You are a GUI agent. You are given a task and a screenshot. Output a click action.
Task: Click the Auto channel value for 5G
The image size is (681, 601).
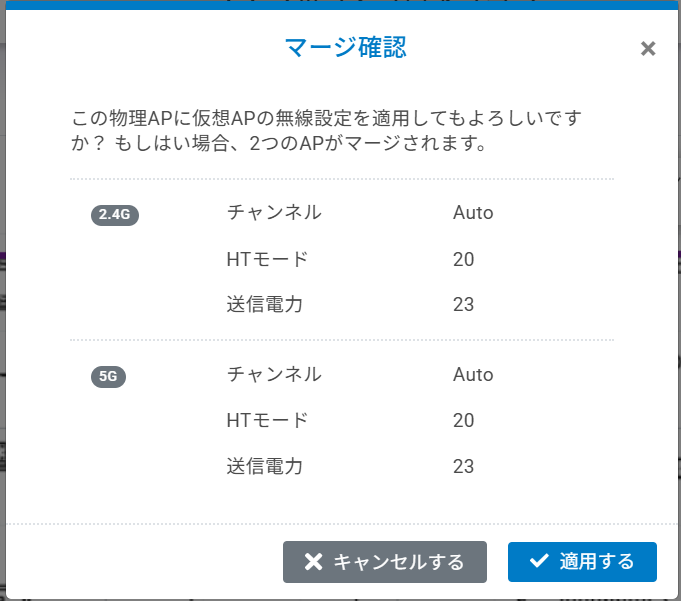coord(473,375)
